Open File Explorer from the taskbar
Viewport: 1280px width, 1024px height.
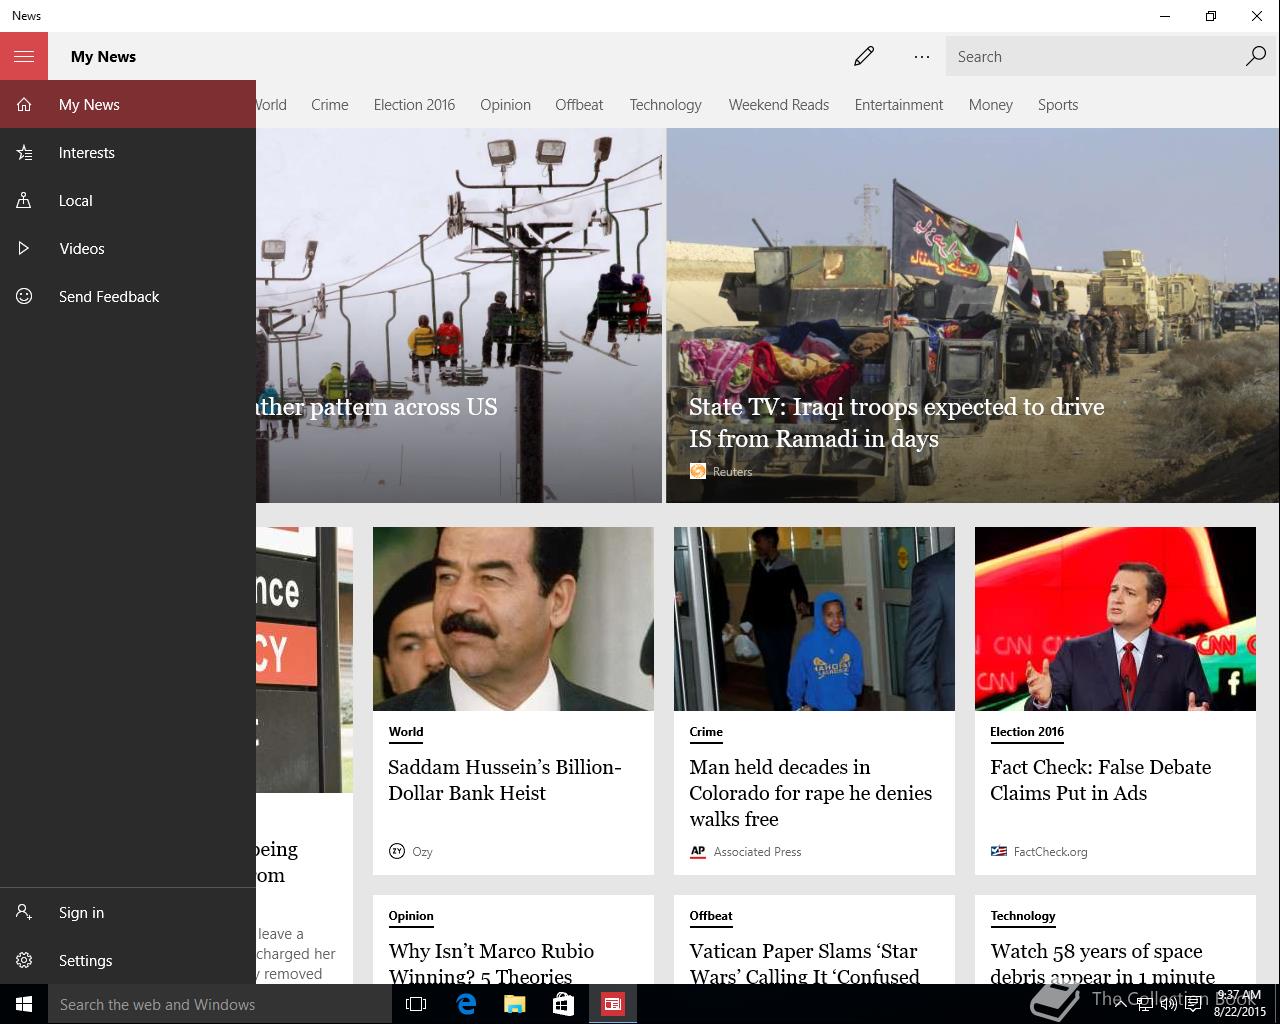[x=514, y=1004]
